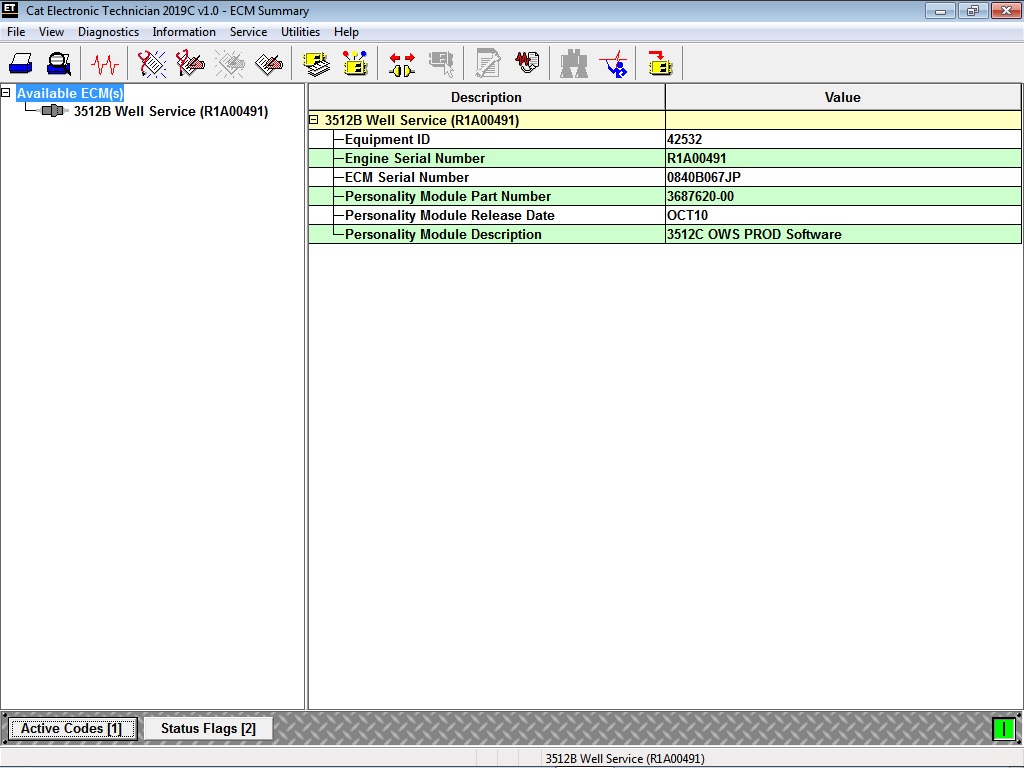Image resolution: width=1024 pixels, height=768 pixels.
Task: Click the Description column header
Action: pos(487,97)
